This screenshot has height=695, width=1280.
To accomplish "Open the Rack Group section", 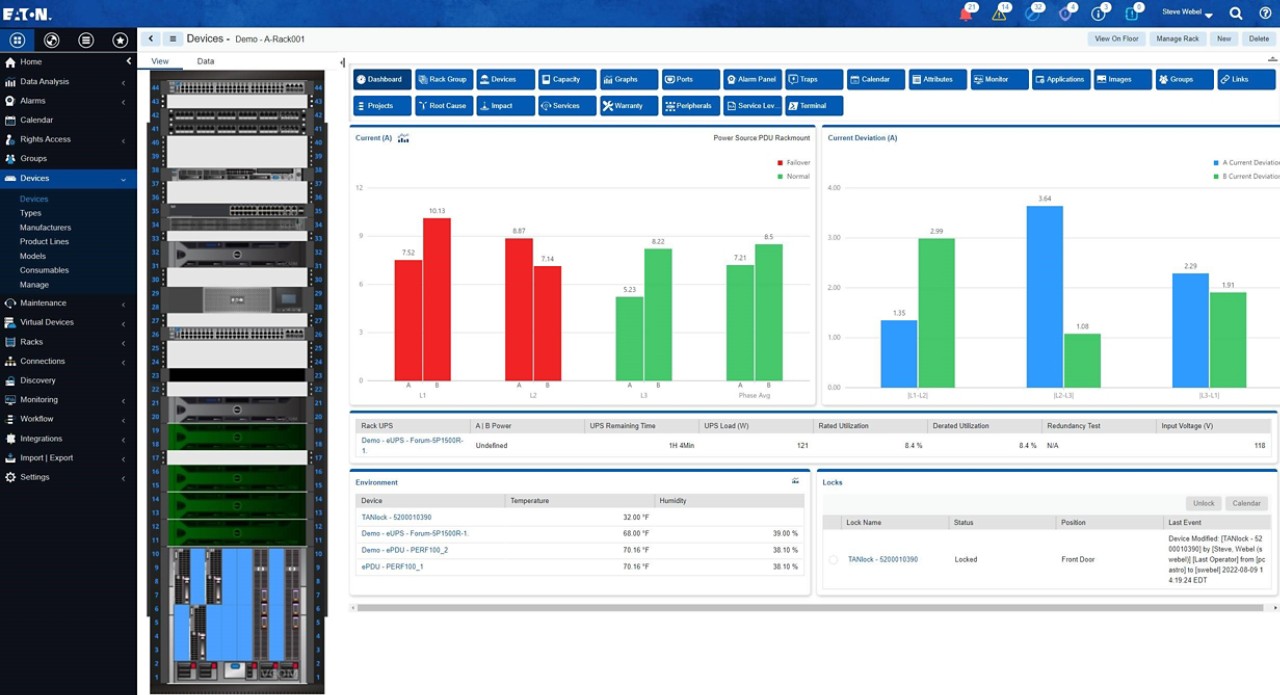I will pos(443,79).
